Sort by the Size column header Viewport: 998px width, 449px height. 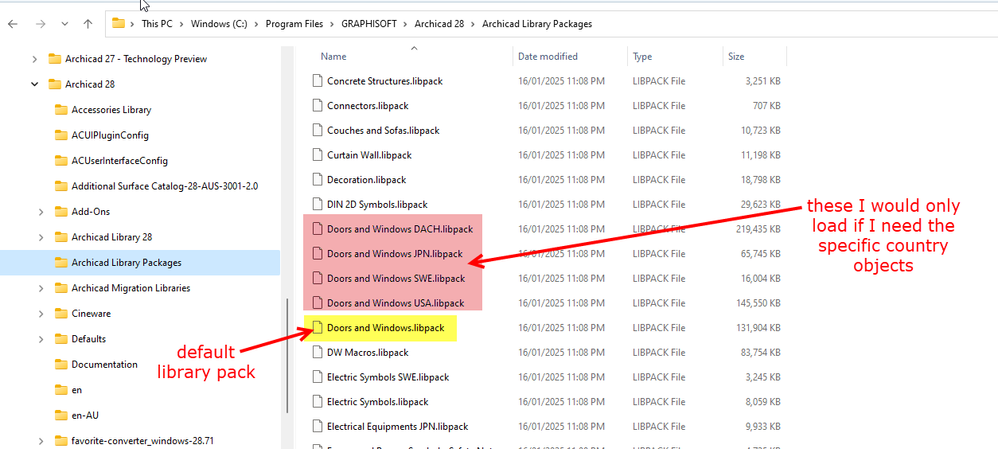[736, 56]
